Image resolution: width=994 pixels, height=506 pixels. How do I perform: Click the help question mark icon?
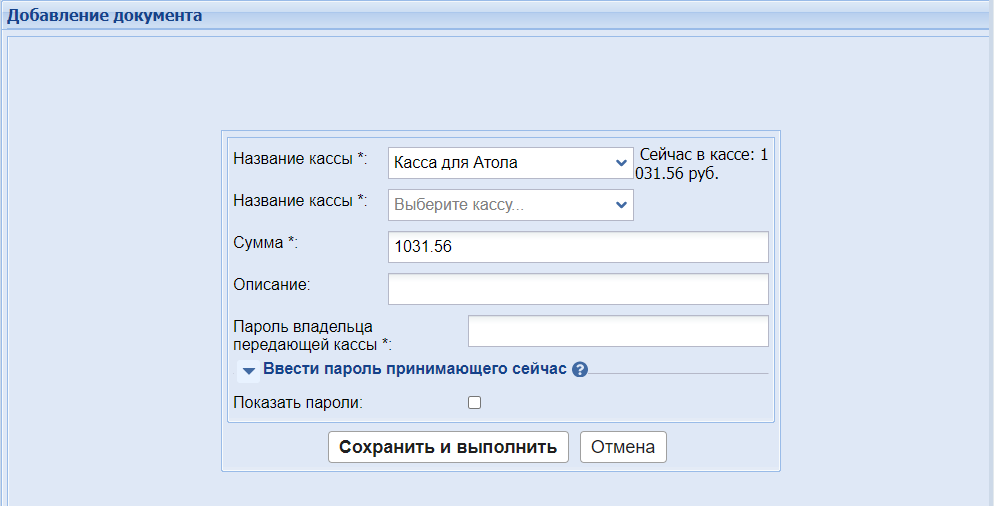tap(580, 370)
